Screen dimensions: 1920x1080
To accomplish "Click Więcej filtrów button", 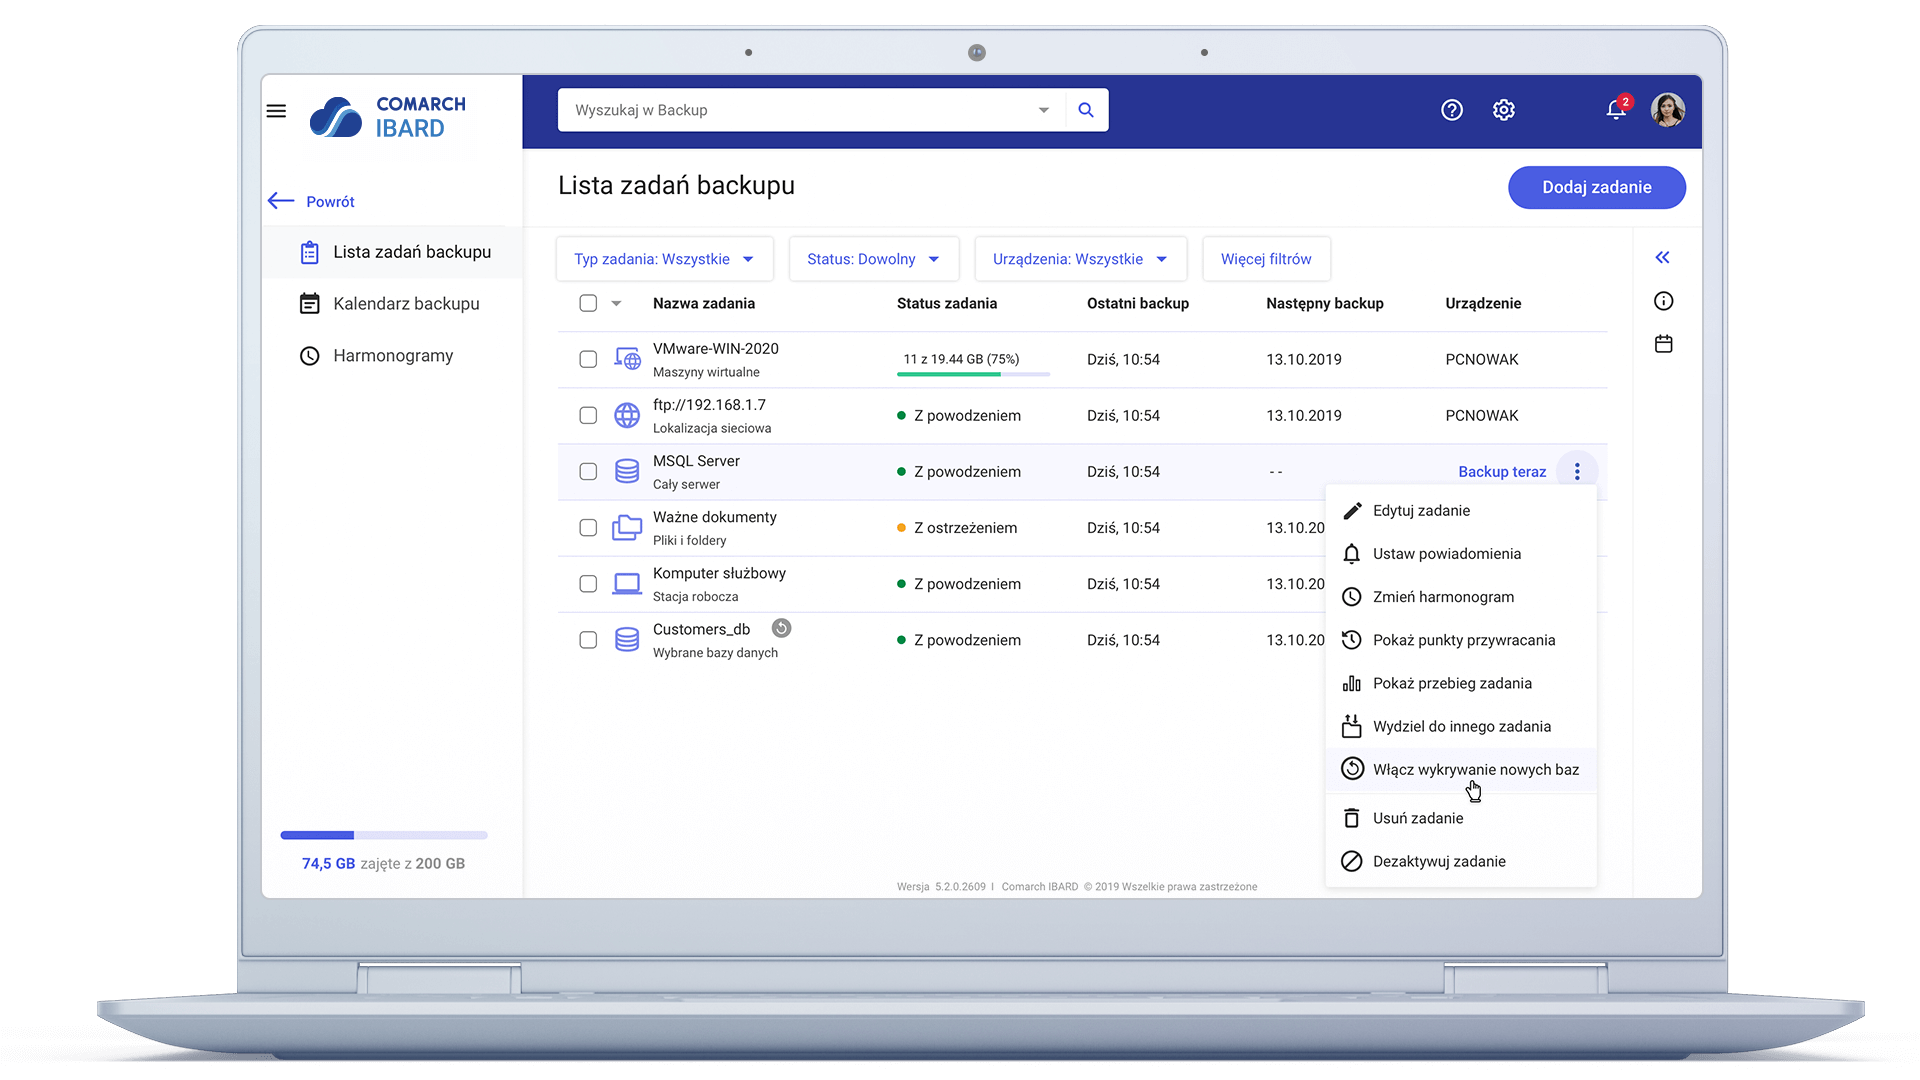I will (x=1266, y=259).
